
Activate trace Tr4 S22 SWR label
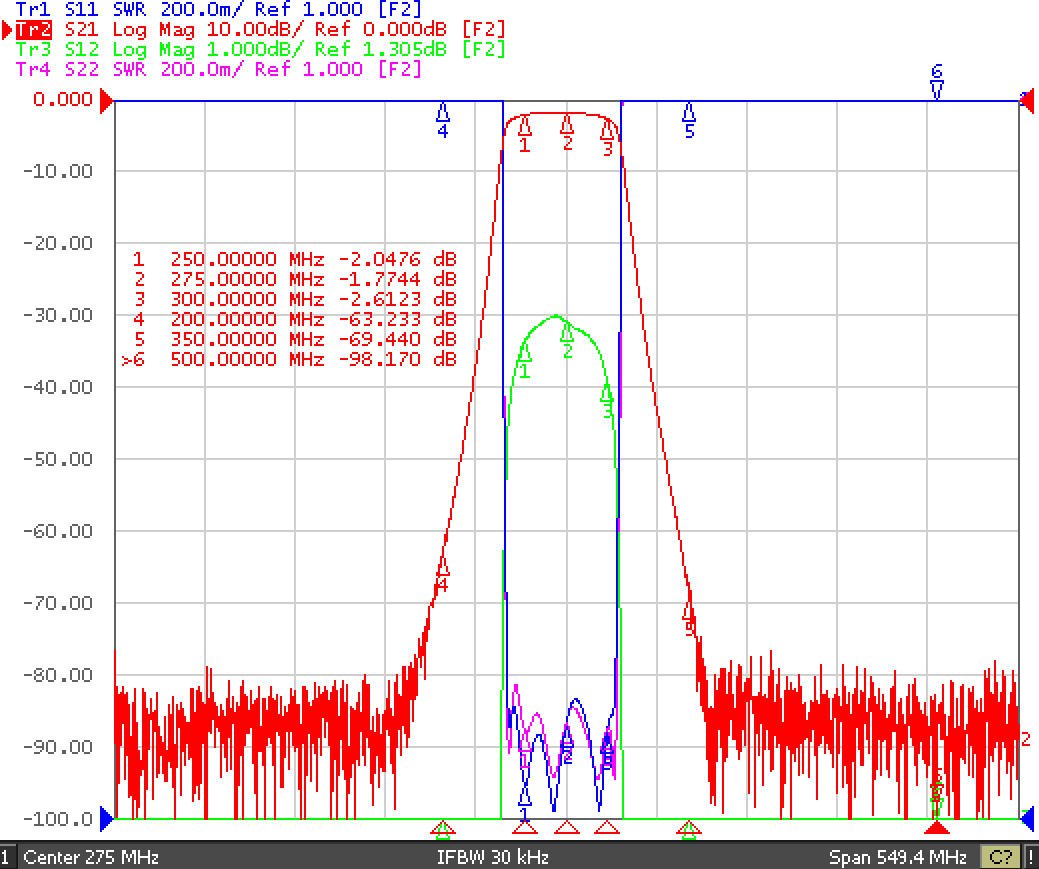tap(219, 69)
